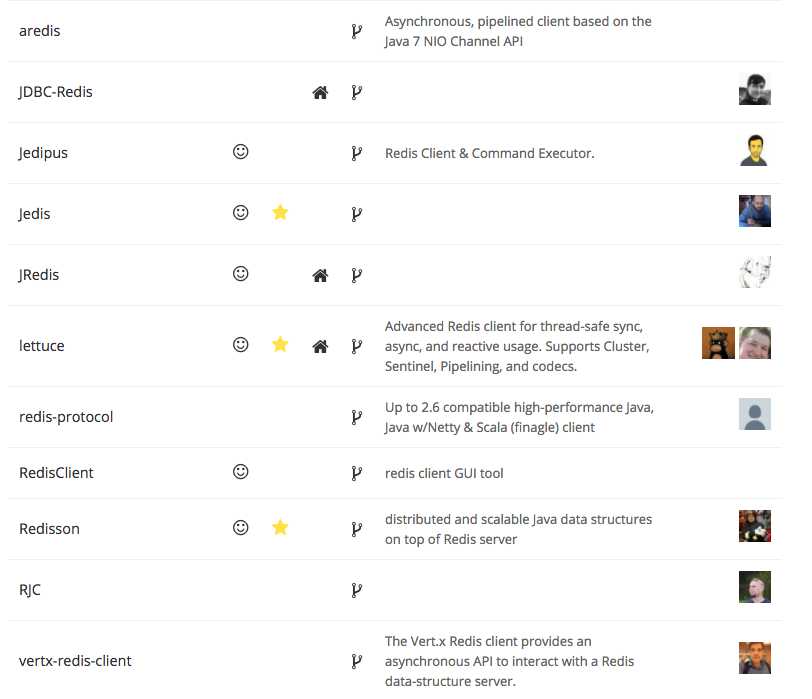
Task: Click 'The Vert.x Redis client provides' description
Action: tap(509, 661)
